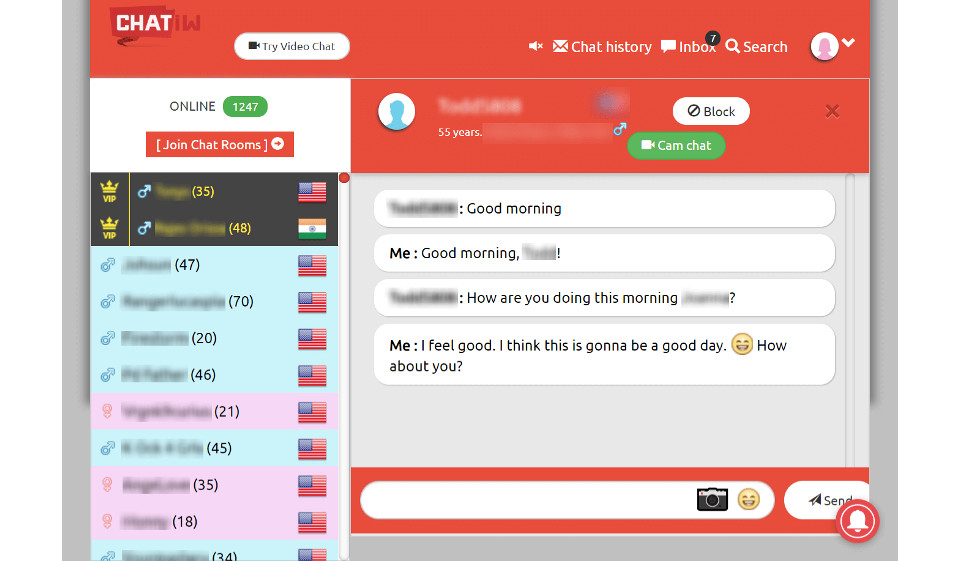
Task: Block the current chat user
Action: 711,111
